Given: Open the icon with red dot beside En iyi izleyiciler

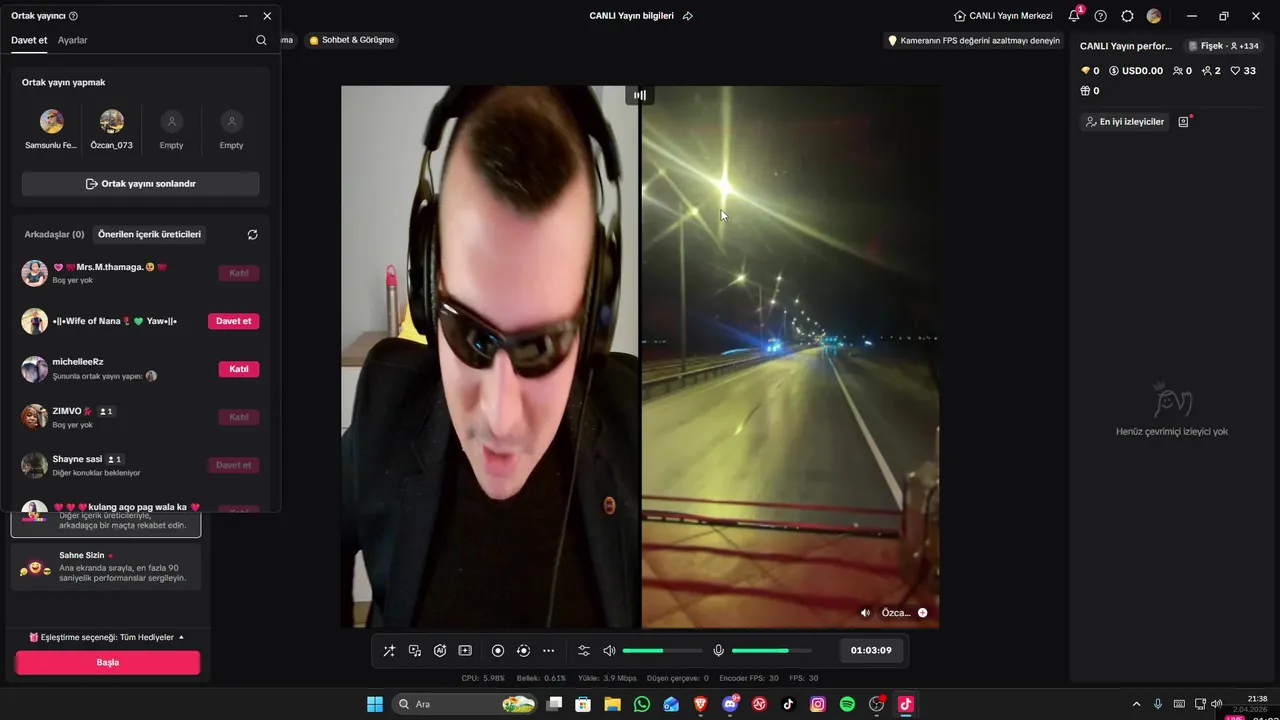Looking at the screenshot, I should (x=1184, y=121).
